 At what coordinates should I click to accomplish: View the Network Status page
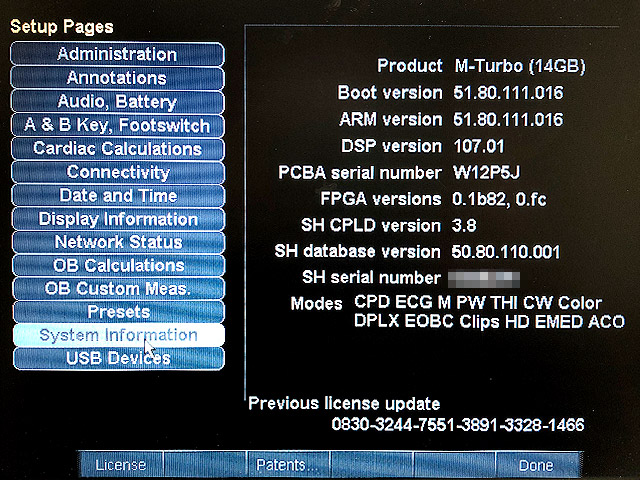[x=118, y=242]
